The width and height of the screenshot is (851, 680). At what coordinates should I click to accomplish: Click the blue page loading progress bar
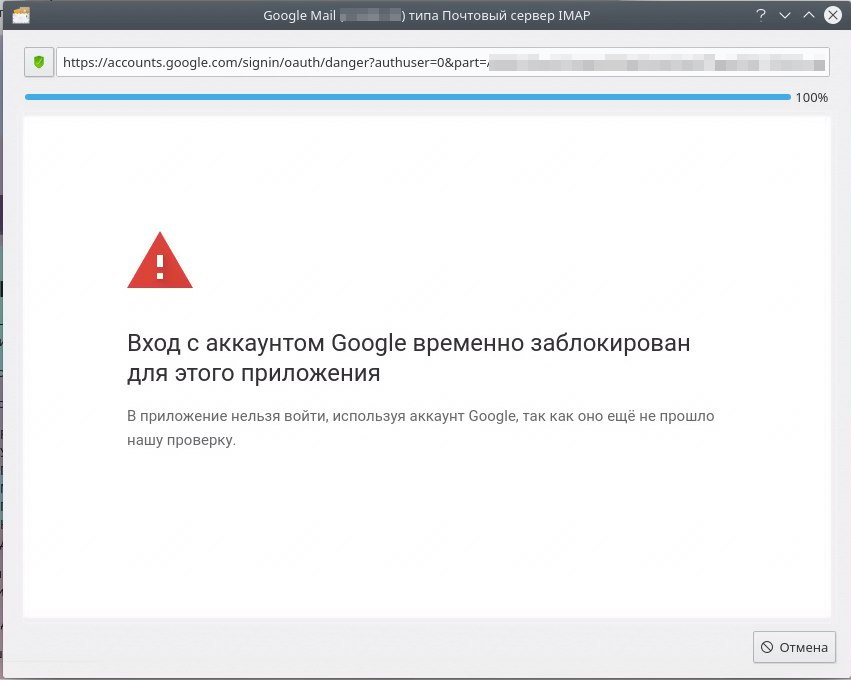(408, 97)
